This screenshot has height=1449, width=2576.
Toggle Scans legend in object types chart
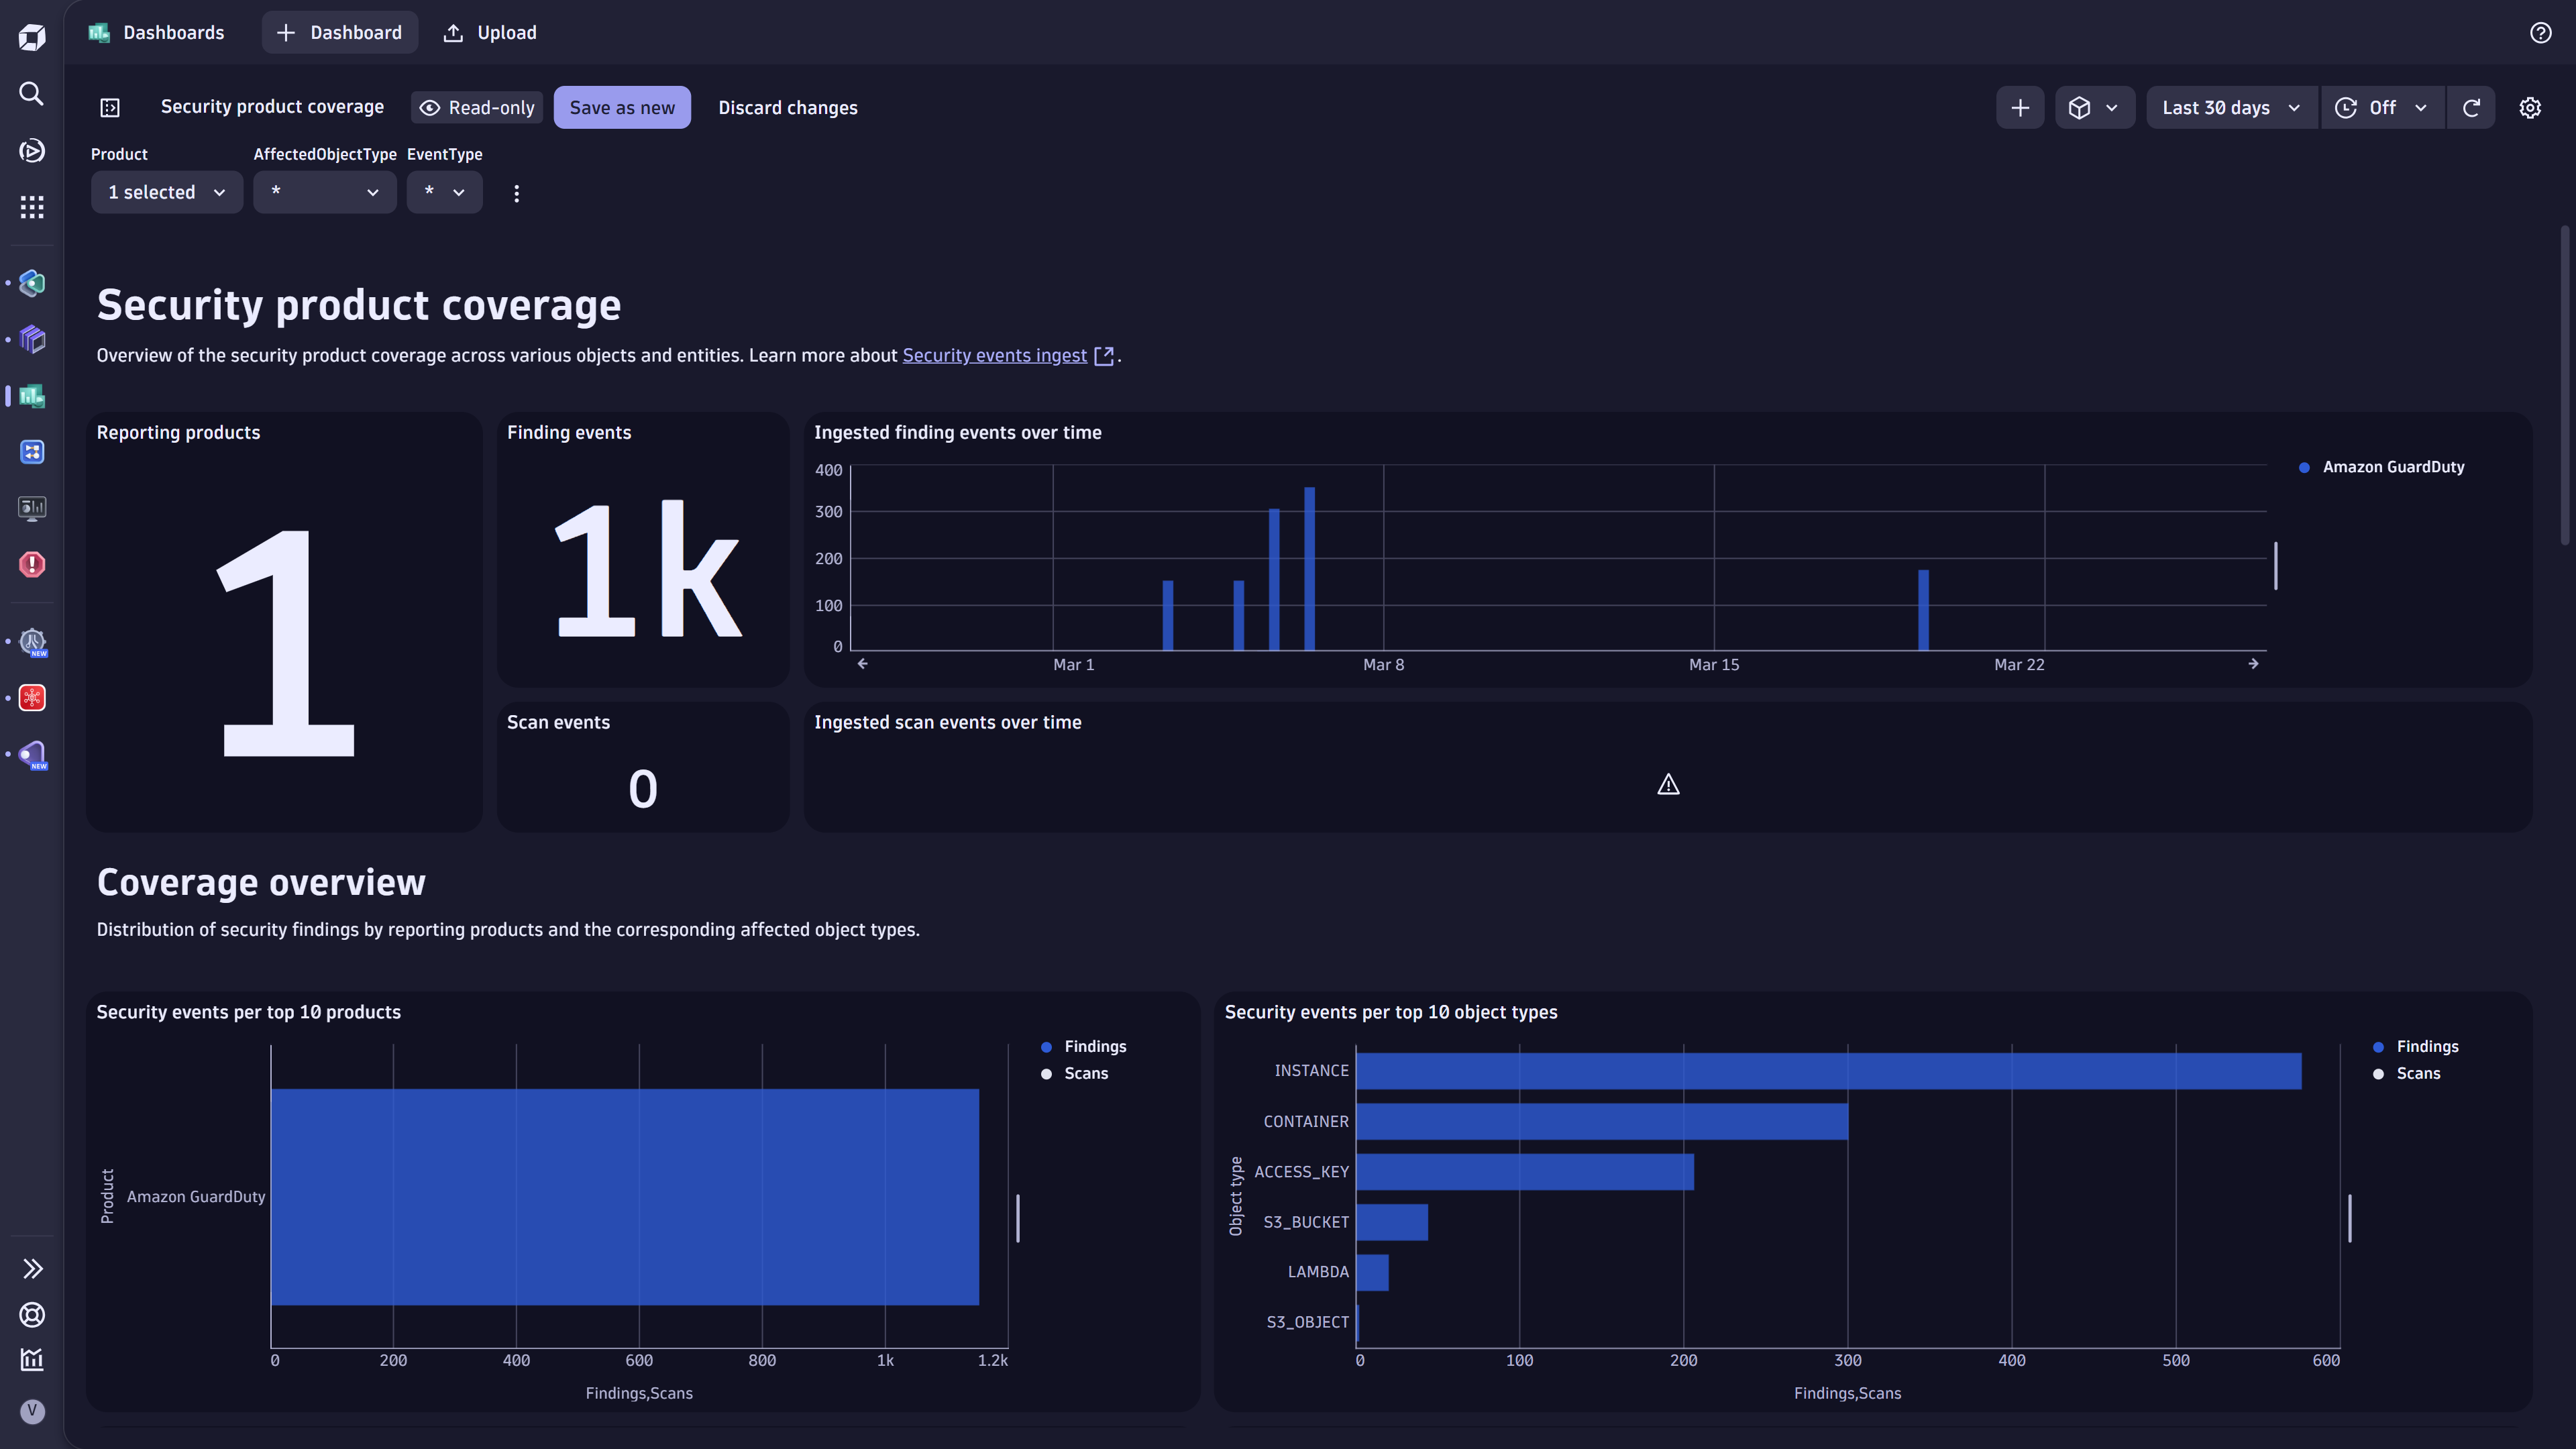coord(2406,1073)
